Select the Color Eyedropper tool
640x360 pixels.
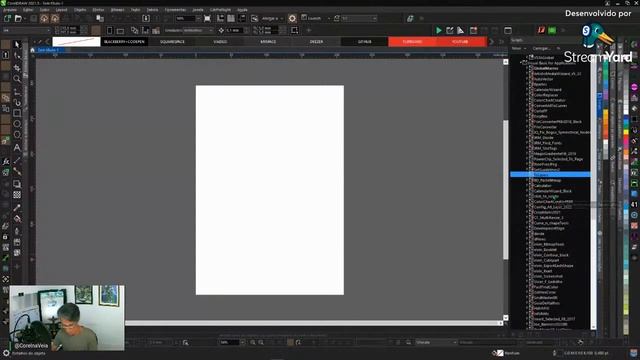pyautogui.click(x=17, y=207)
